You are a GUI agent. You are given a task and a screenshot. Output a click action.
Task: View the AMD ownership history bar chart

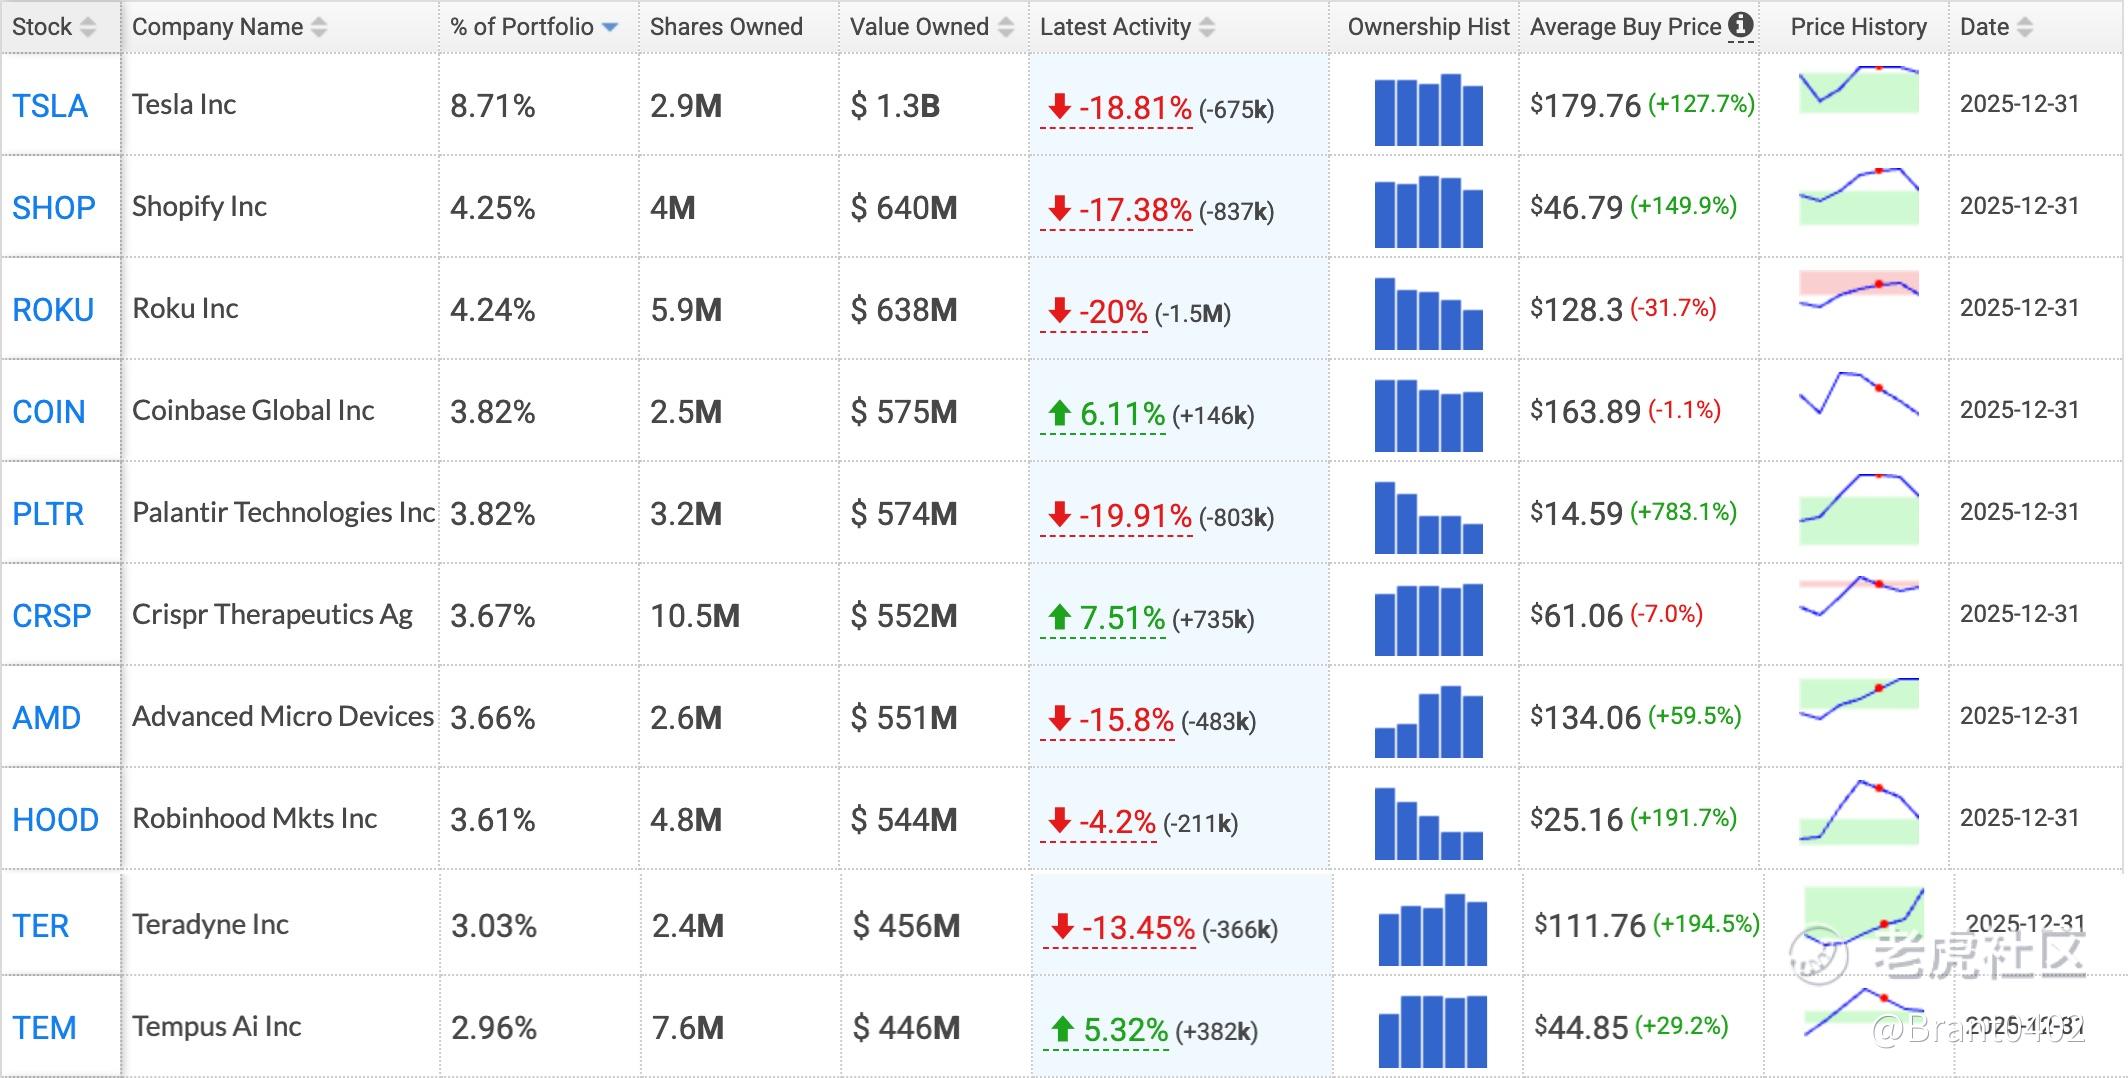pyautogui.click(x=1428, y=721)
